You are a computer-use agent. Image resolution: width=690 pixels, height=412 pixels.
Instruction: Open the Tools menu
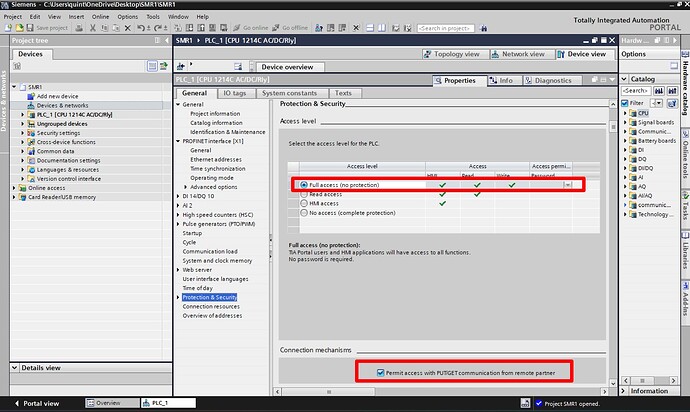click(153, 17)
